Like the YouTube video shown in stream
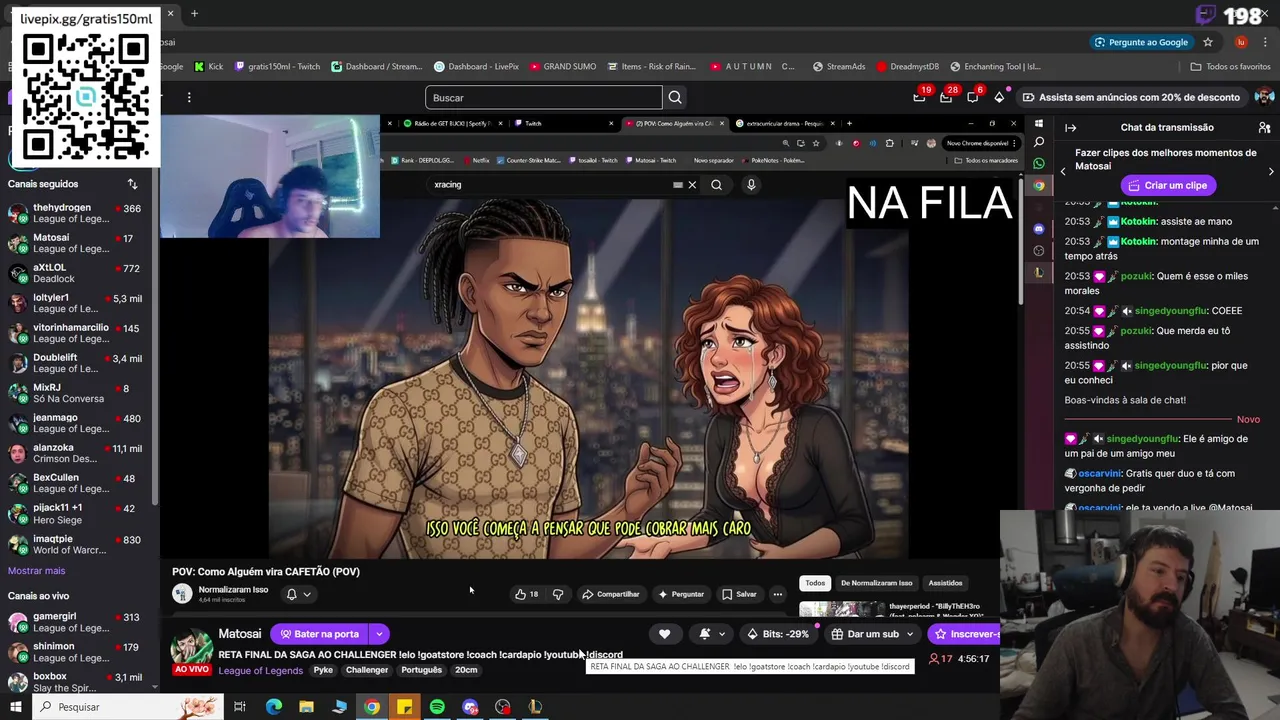Viewport: 1280px width, 720px height. click(526, 594)
